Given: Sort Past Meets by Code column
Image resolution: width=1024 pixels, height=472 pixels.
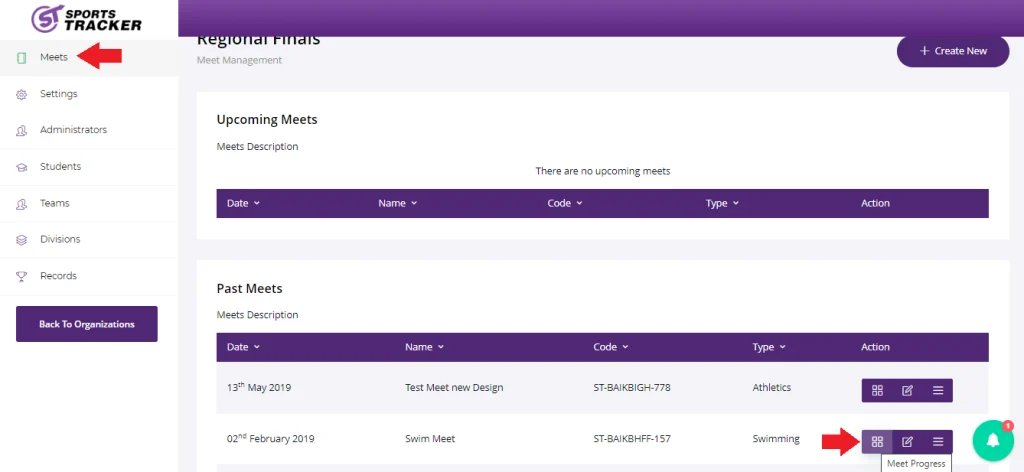Looking at the screenshot, I should click(612, 347).
